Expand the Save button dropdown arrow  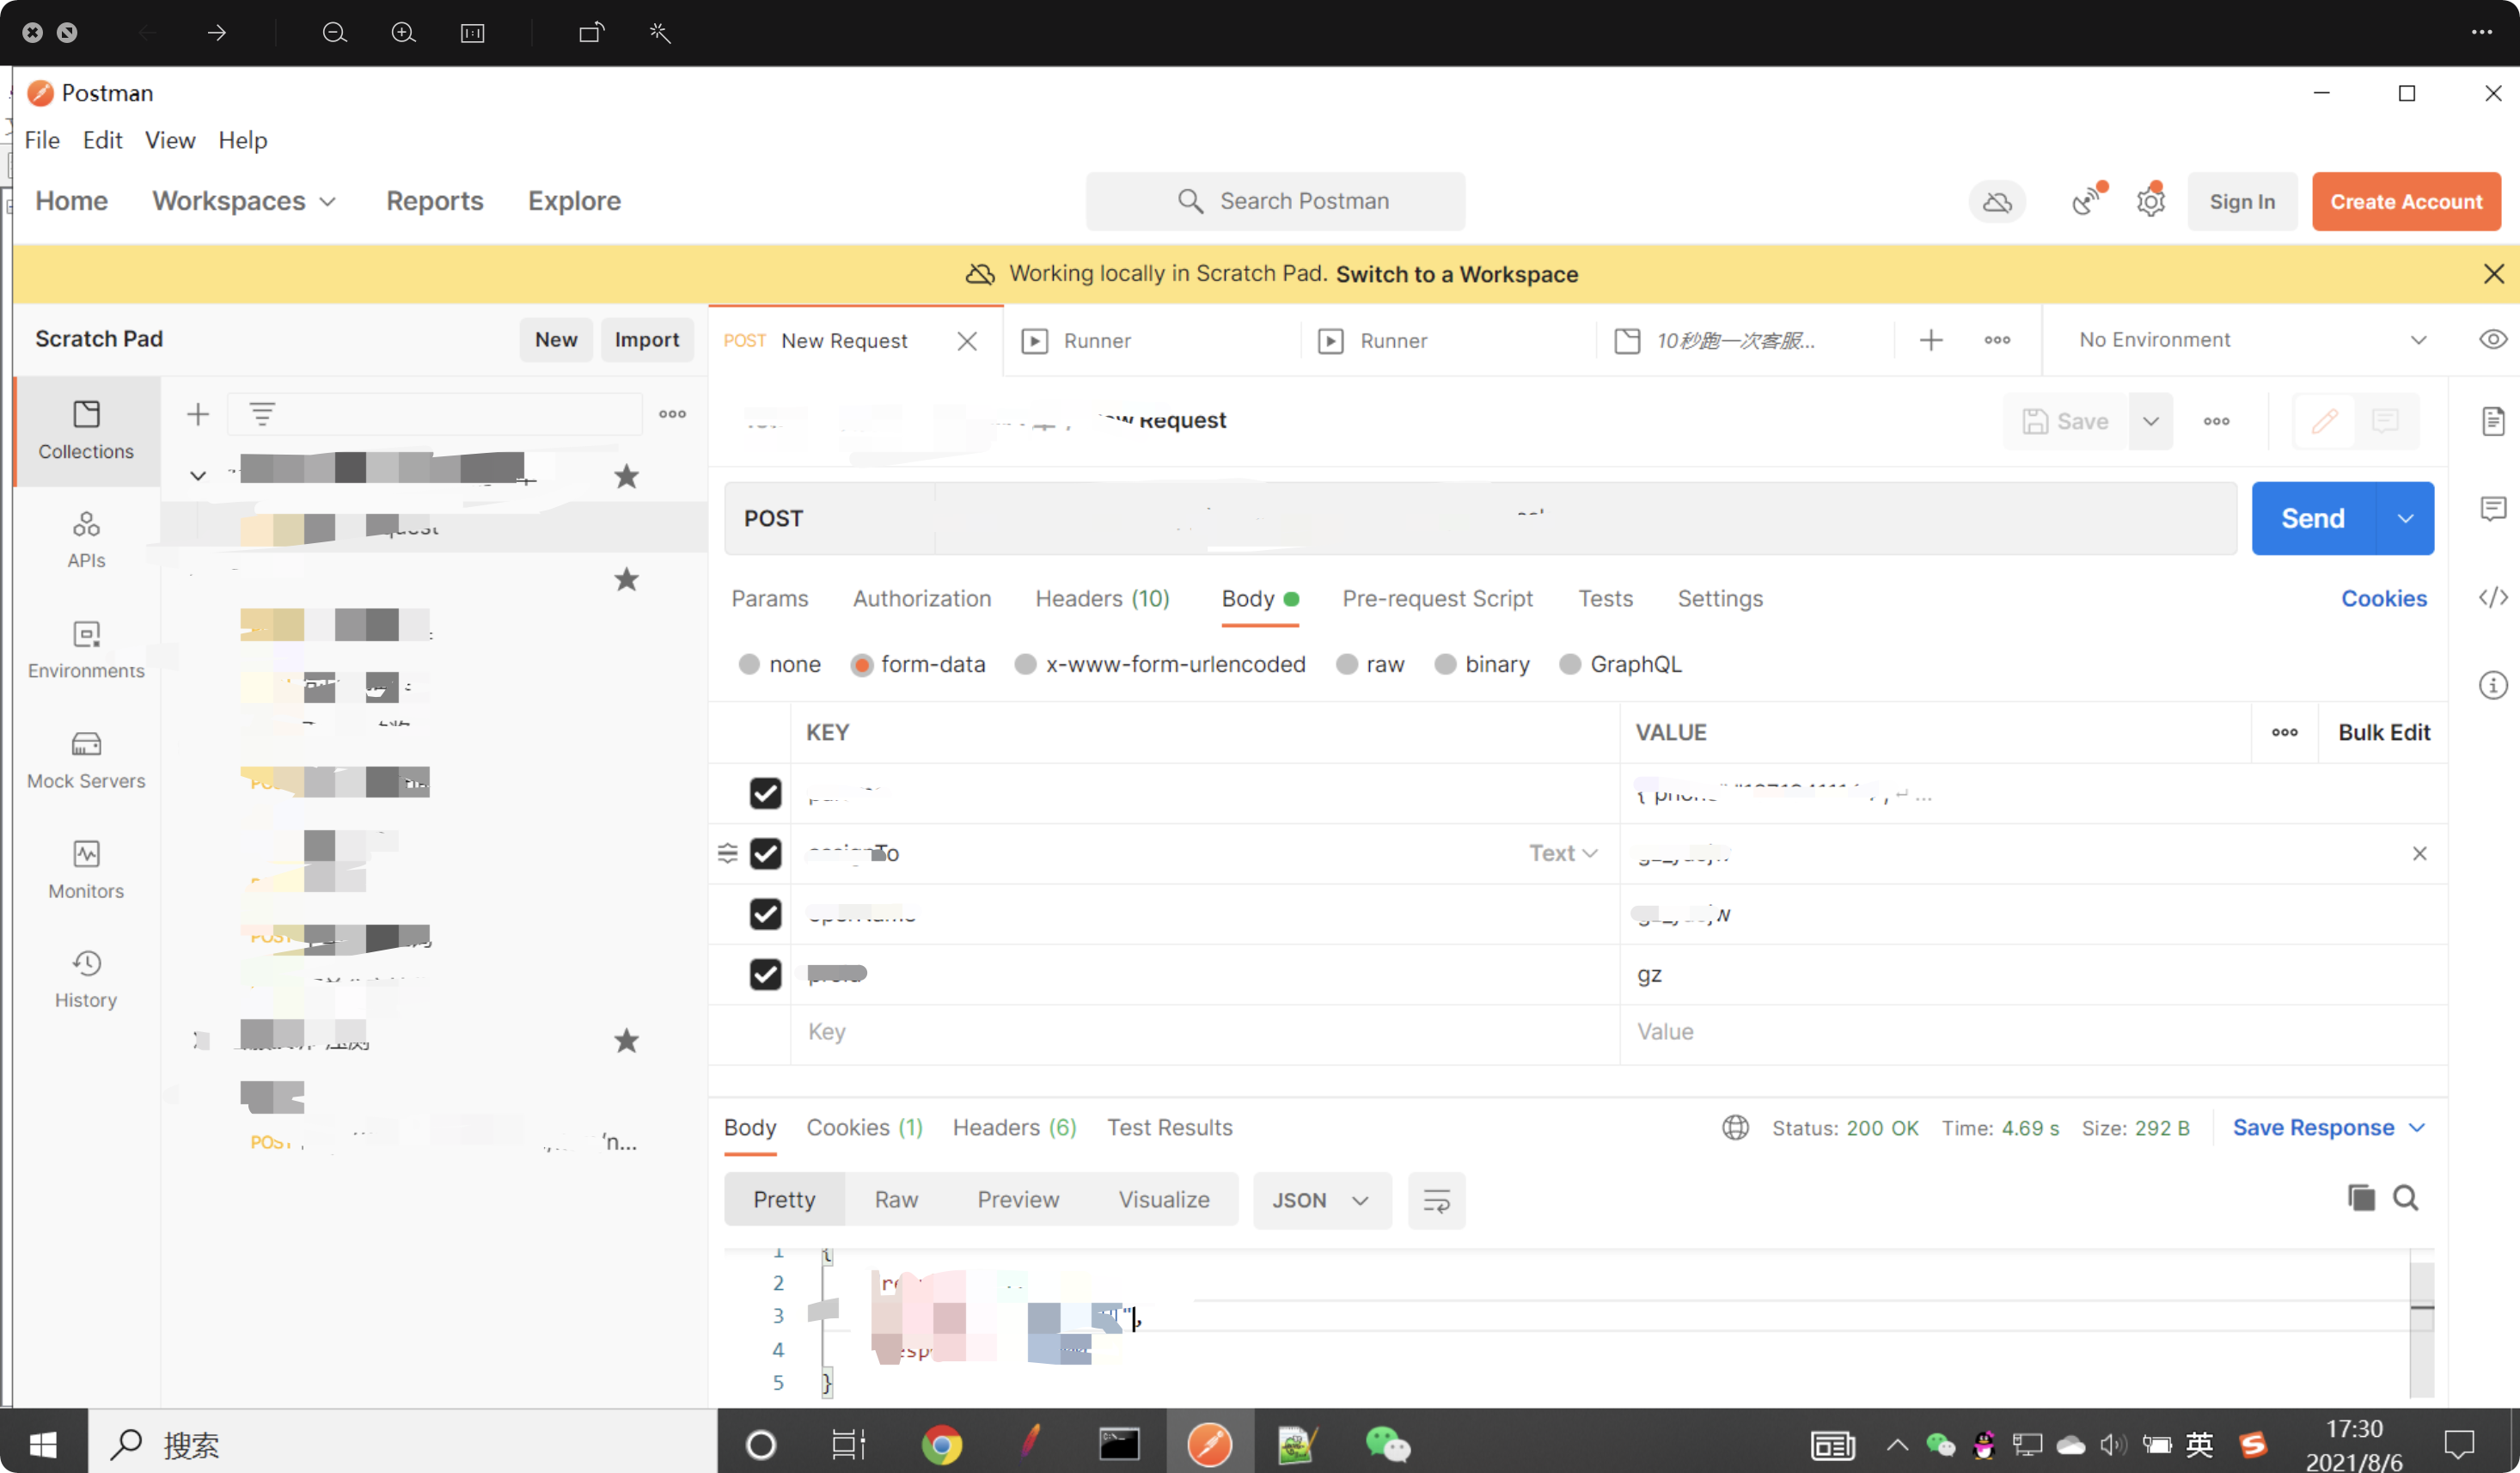[2150, 421]
